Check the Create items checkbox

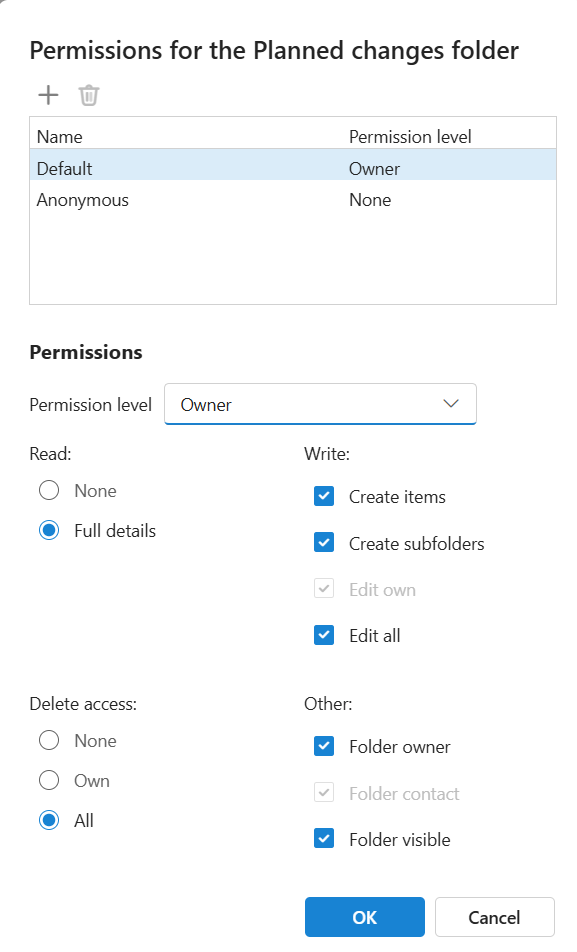tap(324, 496)
